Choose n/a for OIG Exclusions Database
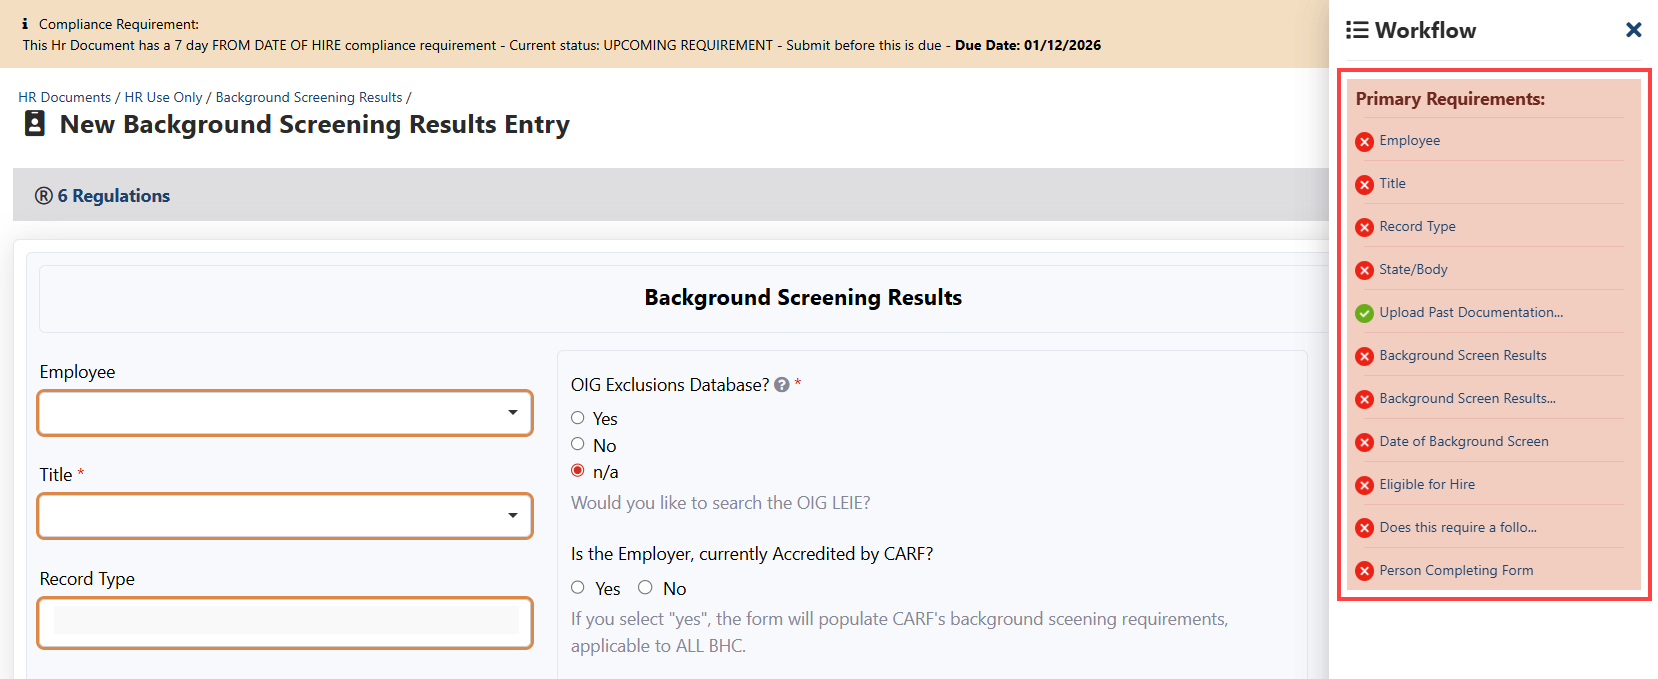 coord(578,471)
